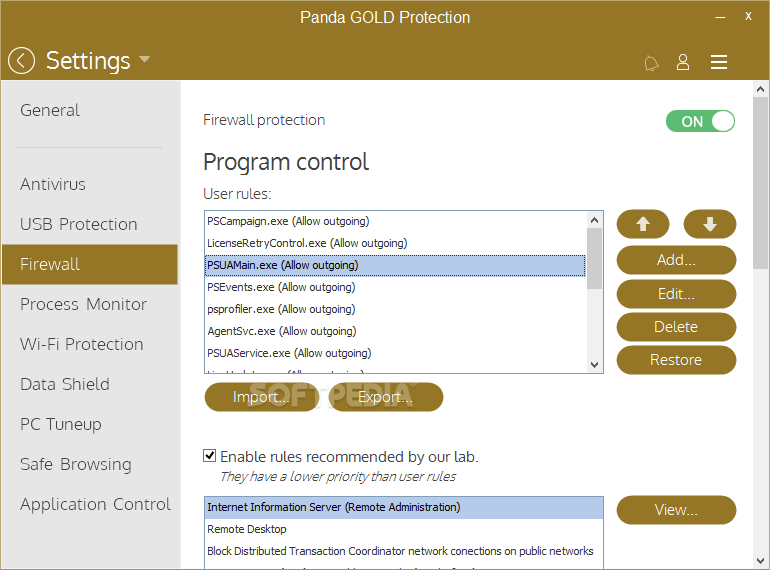770x570 pixels.
Task: Click the Import... rules button
Action: point(261,397)
